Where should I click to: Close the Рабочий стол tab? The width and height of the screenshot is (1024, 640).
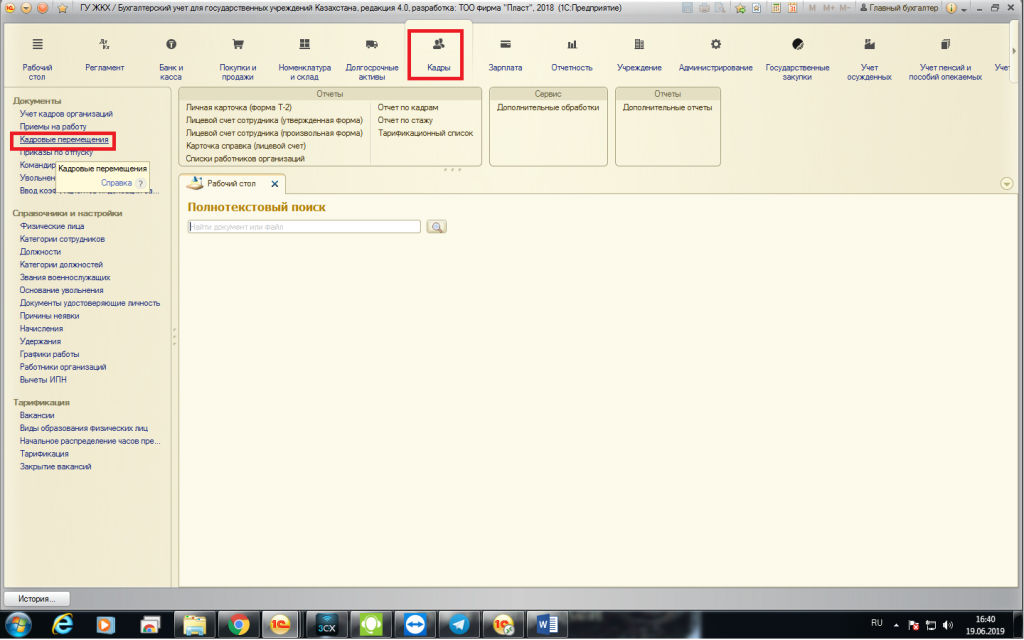tap(275, 185)
